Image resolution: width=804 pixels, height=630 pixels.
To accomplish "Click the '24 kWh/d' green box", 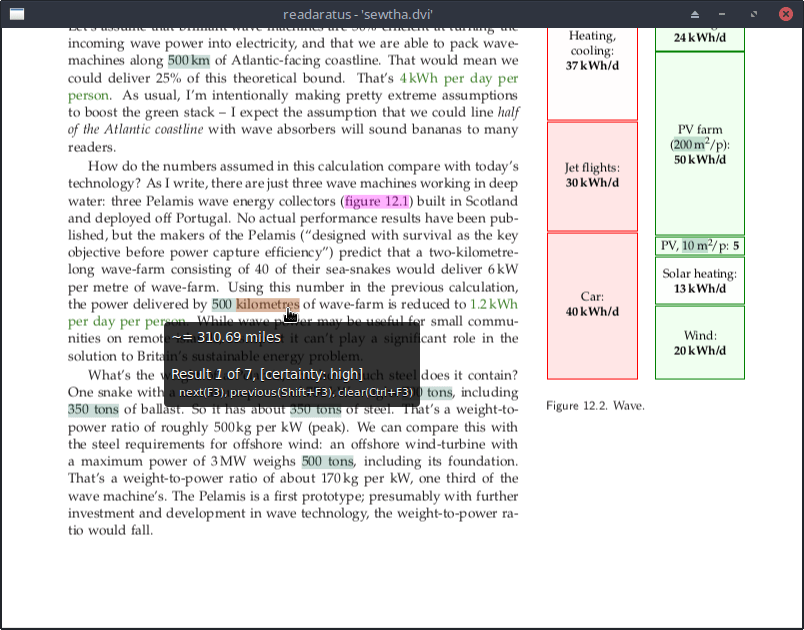I will (699, 39).
